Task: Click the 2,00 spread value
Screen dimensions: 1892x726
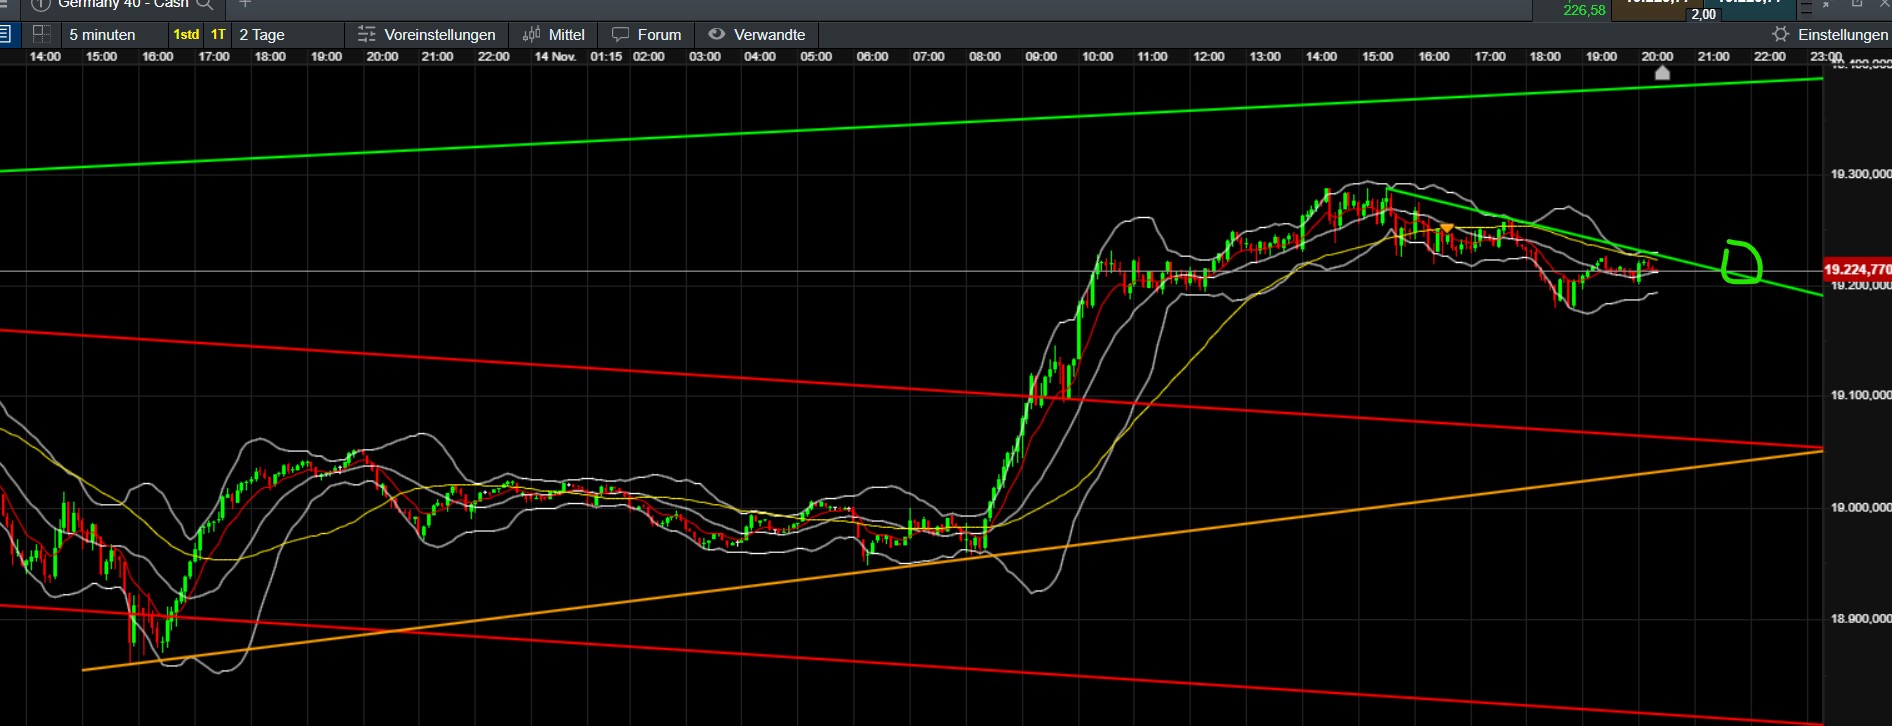Action: 1704,14
